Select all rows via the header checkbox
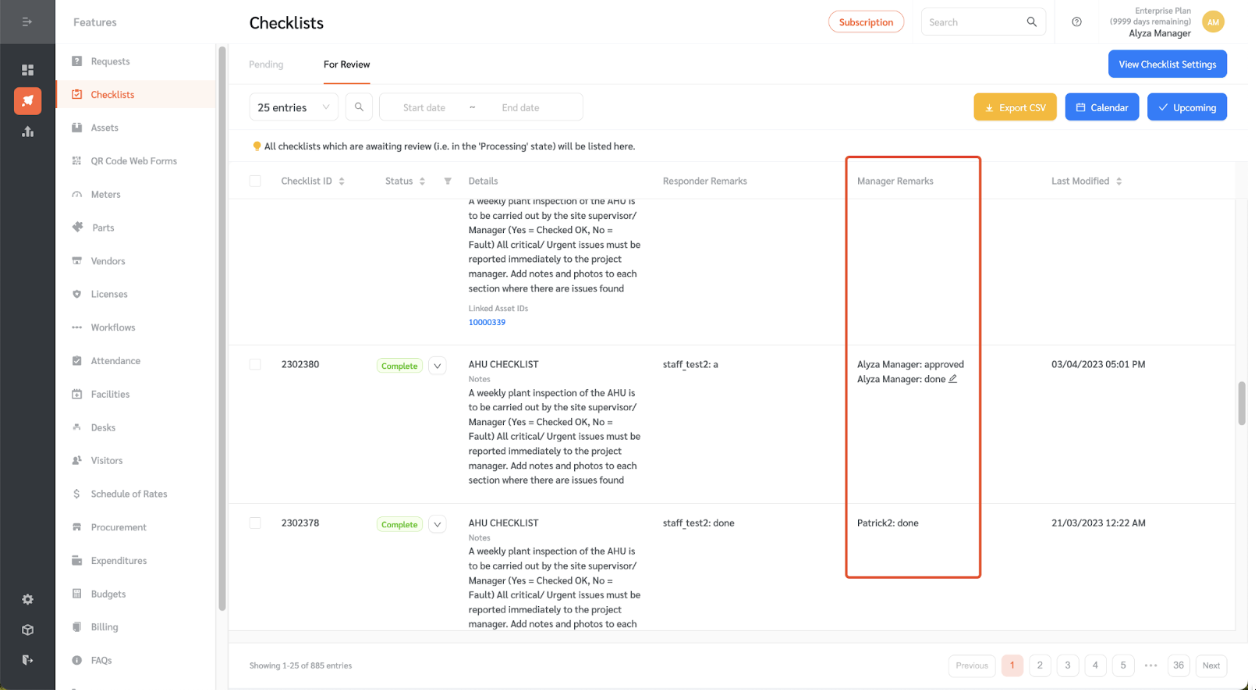Viewport: 1256px width, 690px height. coord(255,181)
